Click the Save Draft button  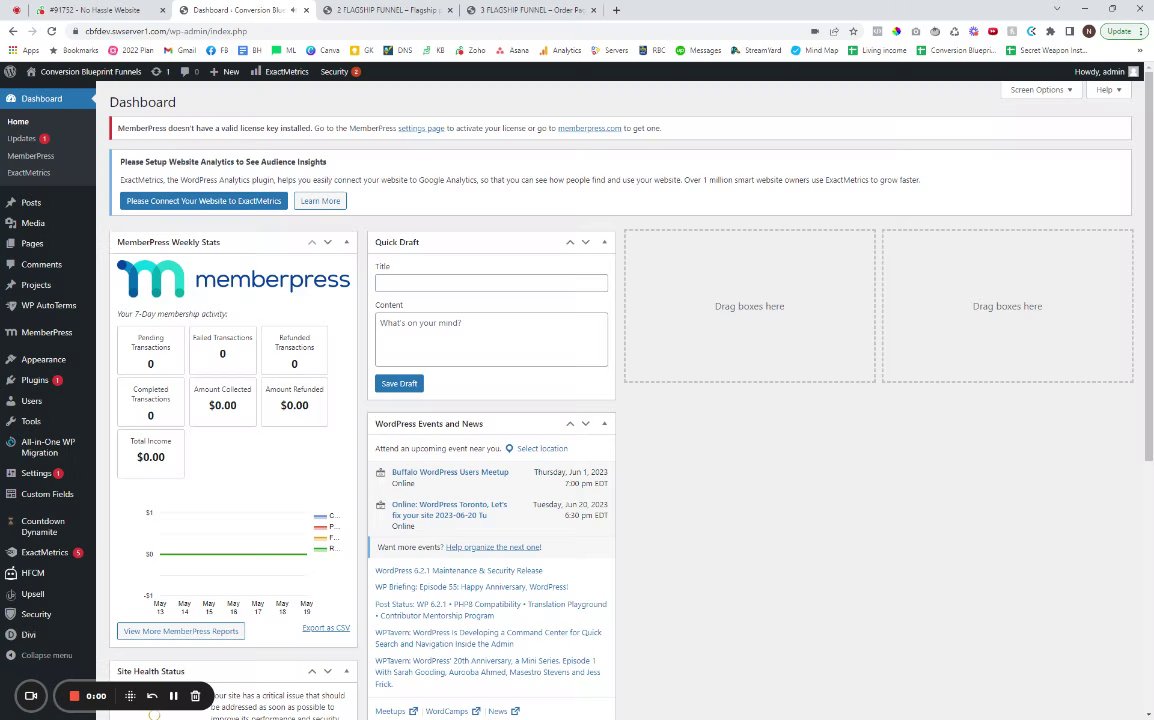pos(399,384)
